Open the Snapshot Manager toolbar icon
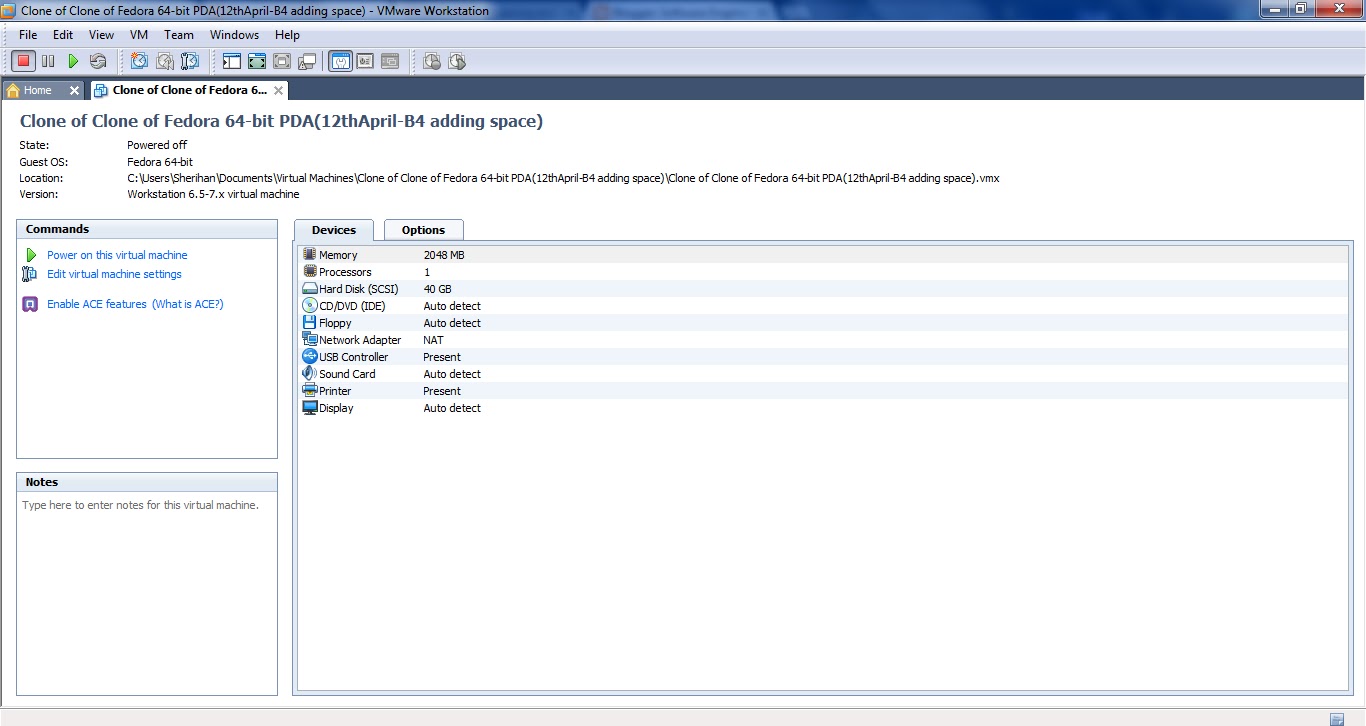The image size is (1366, 726). 190,61
